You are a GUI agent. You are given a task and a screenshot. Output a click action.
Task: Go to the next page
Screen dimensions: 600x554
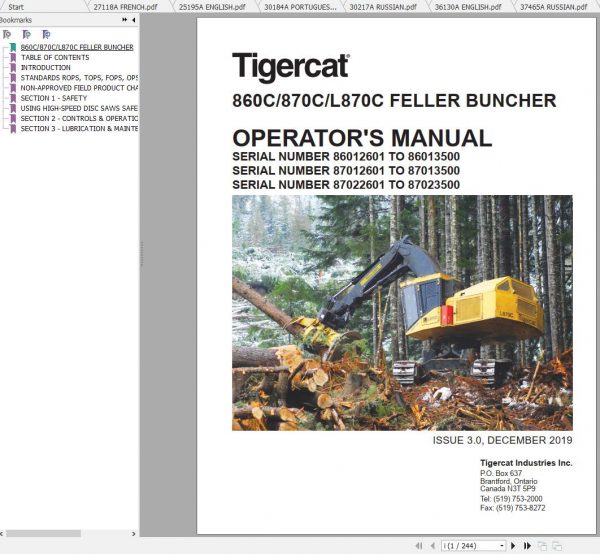(513, 546)
